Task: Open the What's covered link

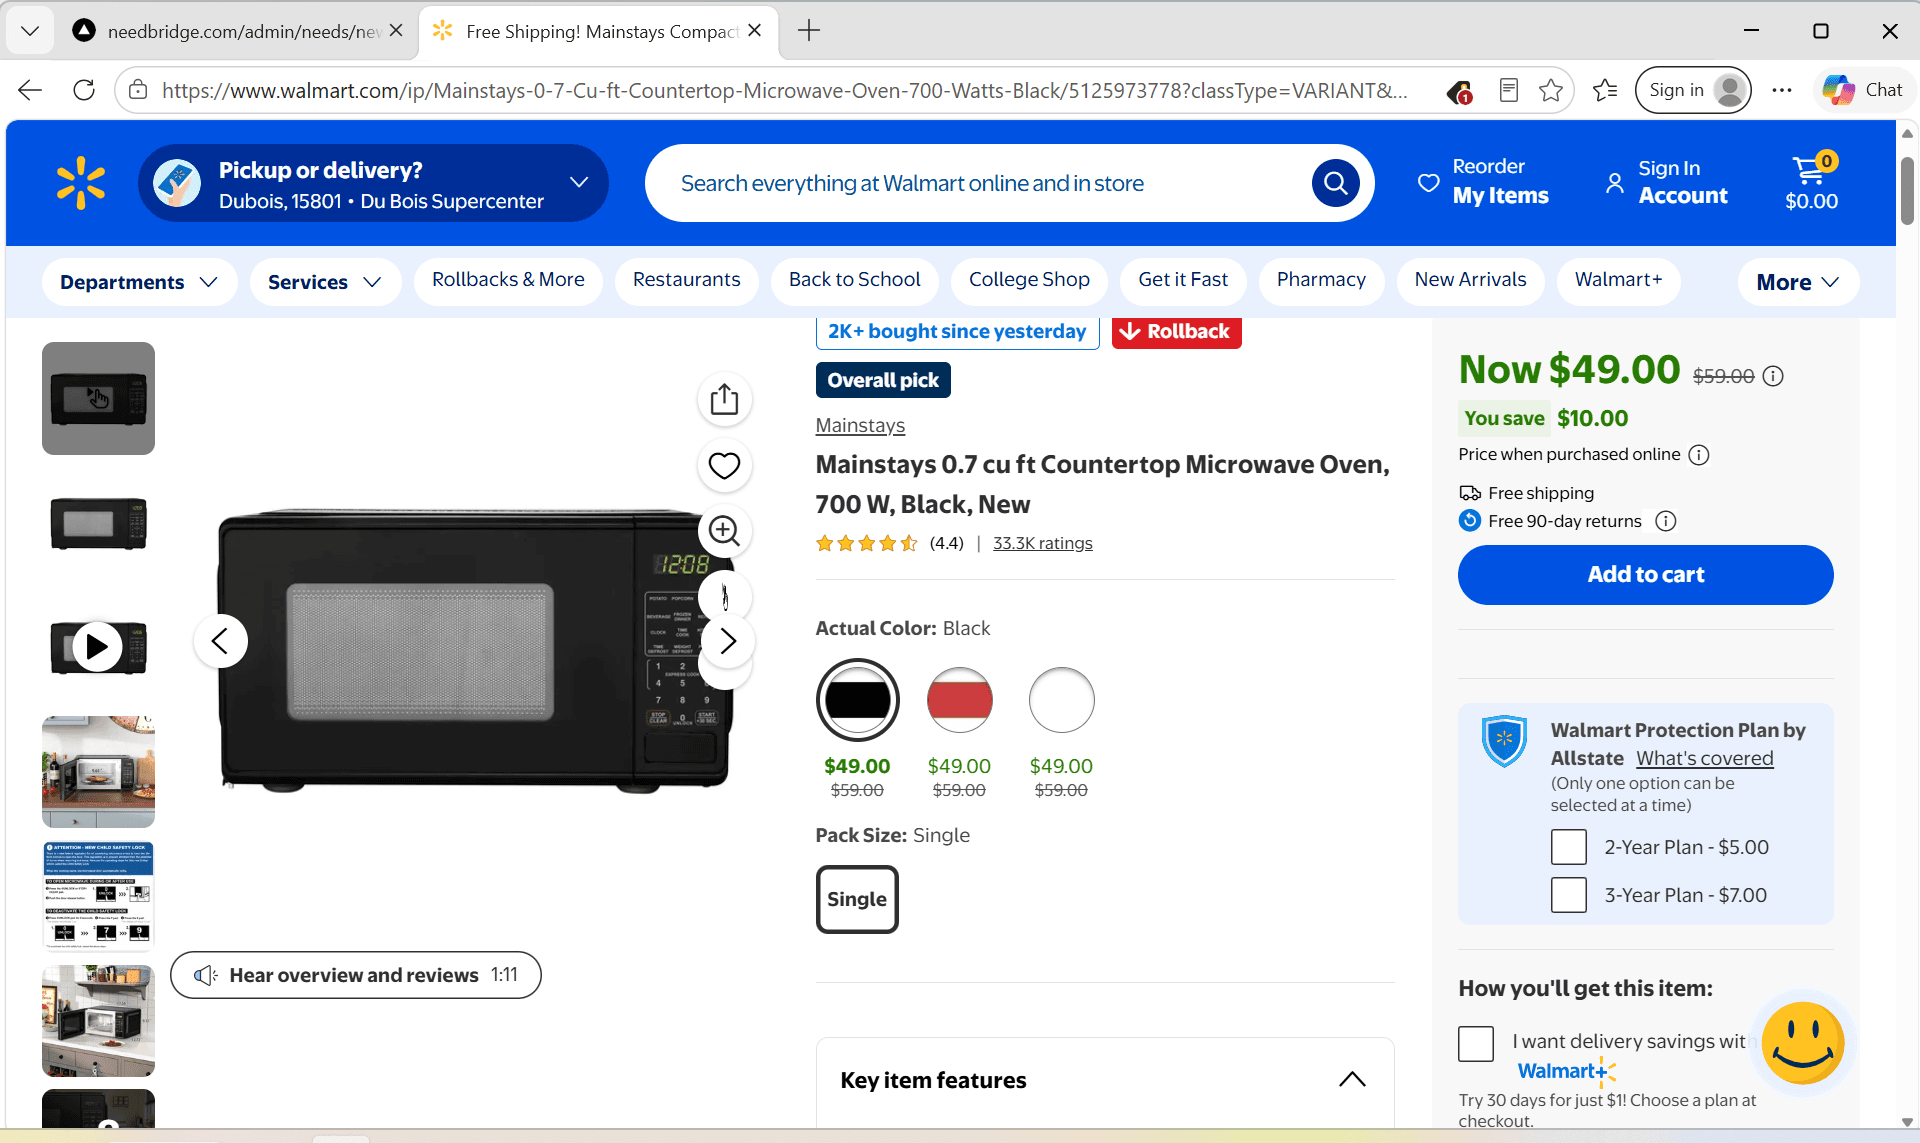Action: click(1704, 758)
